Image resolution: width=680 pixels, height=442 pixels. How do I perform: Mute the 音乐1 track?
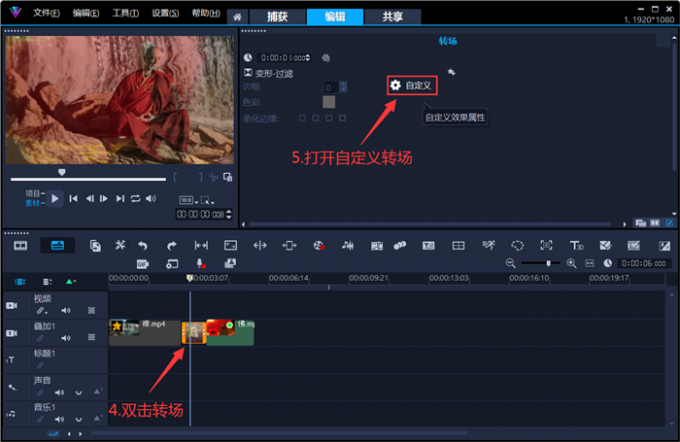coord(59,419)
